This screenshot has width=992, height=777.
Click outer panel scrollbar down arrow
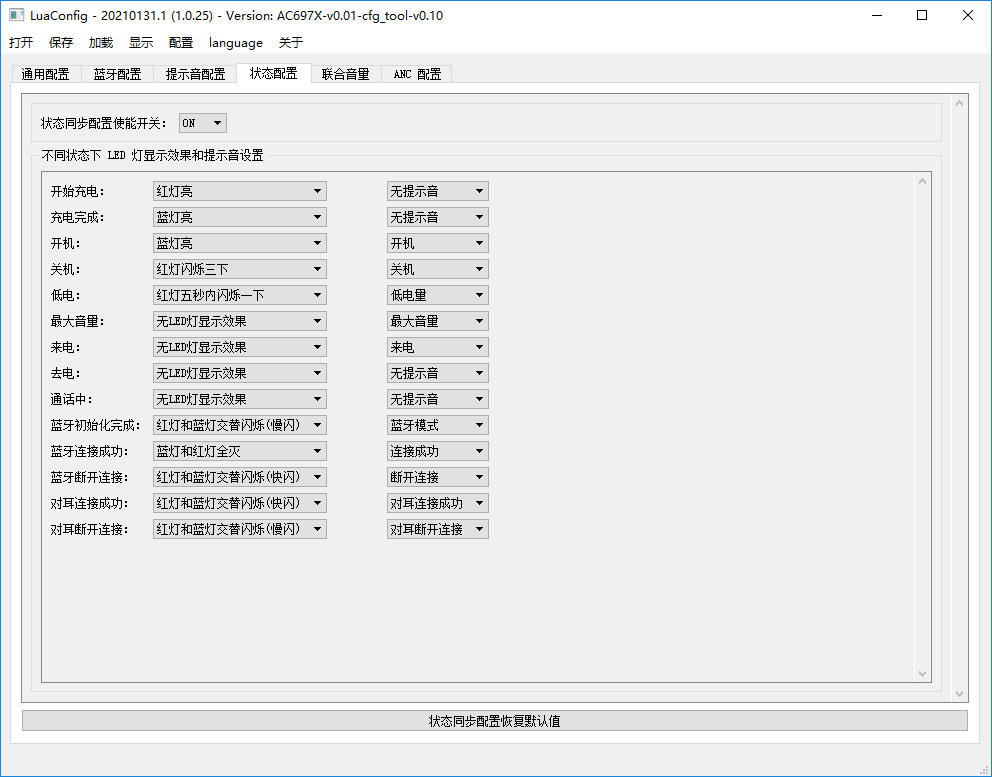(x=959, y=694)
